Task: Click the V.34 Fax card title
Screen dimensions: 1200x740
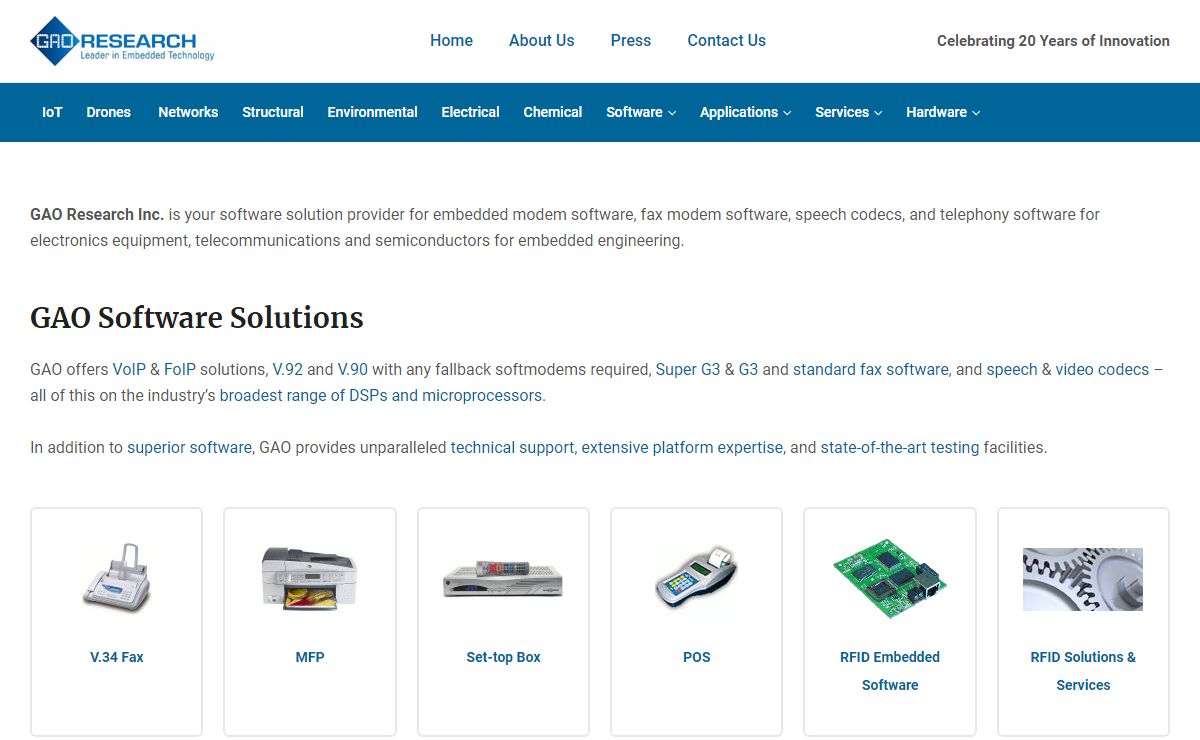Action: point(117,657)
